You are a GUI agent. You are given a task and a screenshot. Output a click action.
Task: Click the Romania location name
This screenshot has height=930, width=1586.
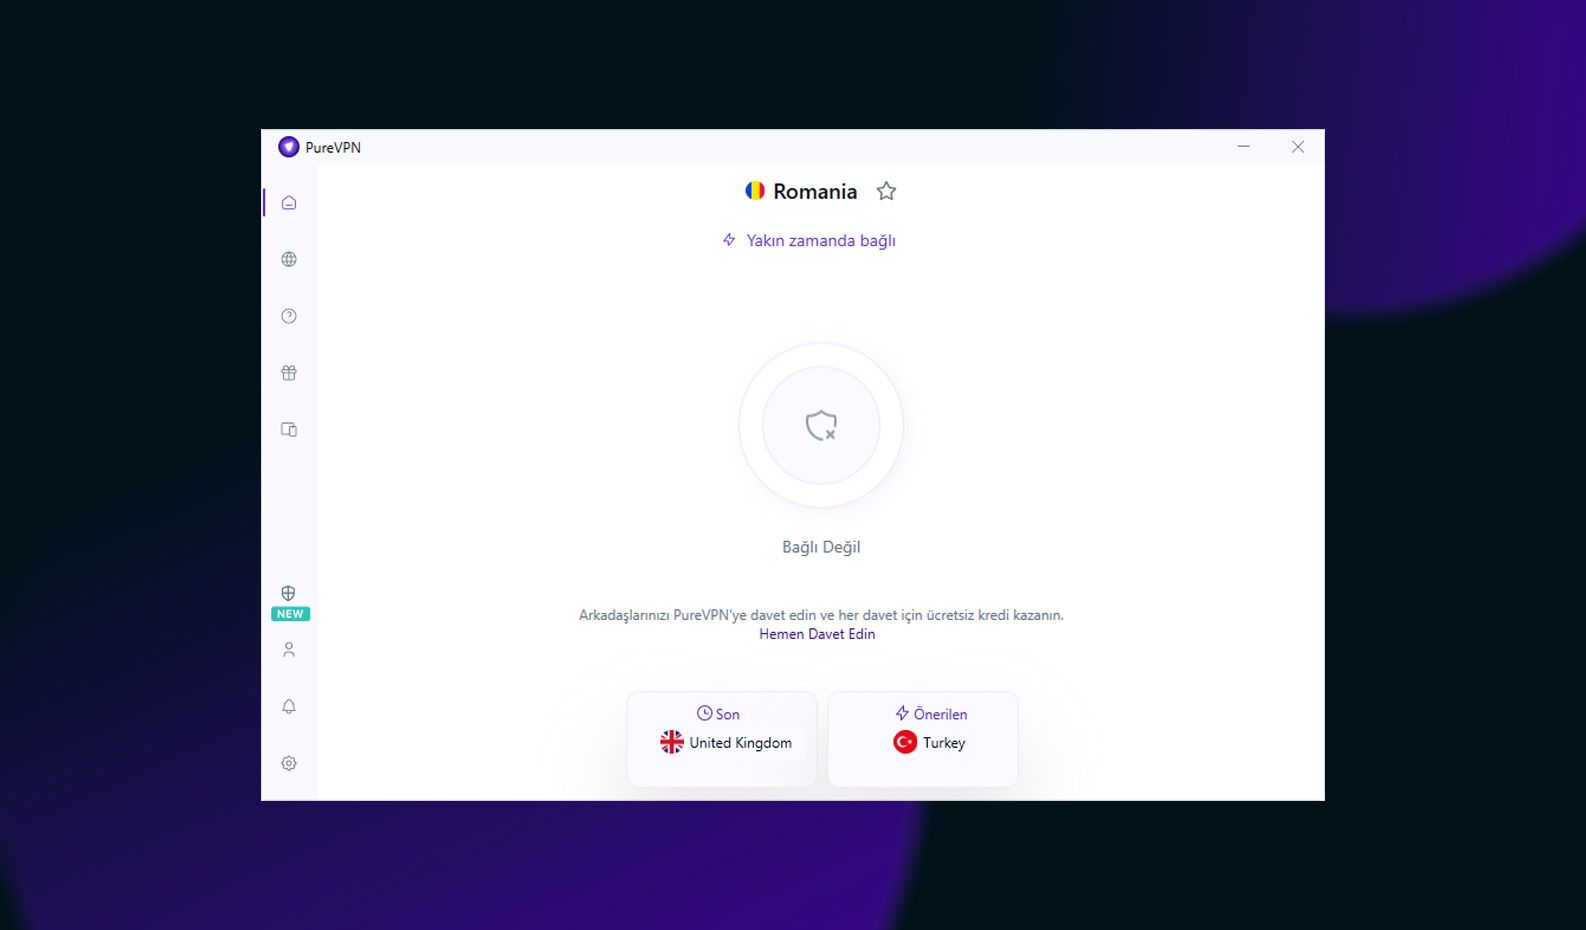815,192
